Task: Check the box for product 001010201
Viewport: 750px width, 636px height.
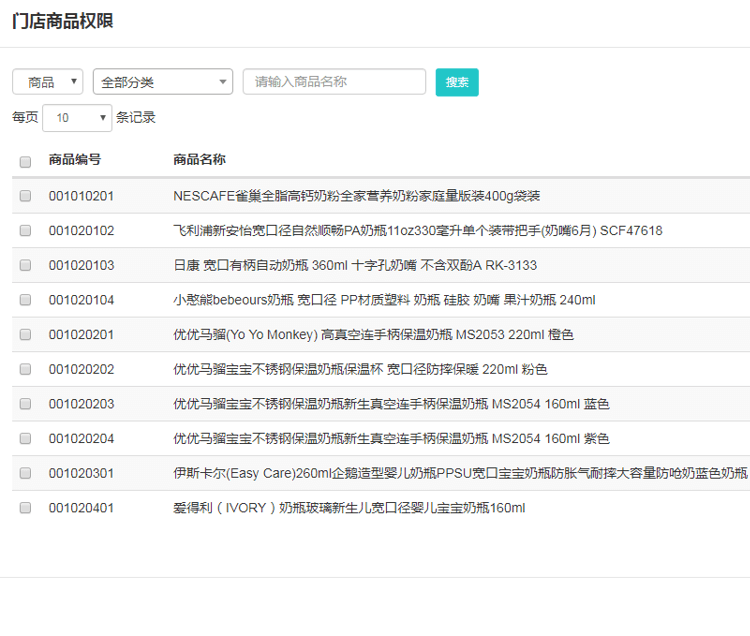Action: pos(25,196)
